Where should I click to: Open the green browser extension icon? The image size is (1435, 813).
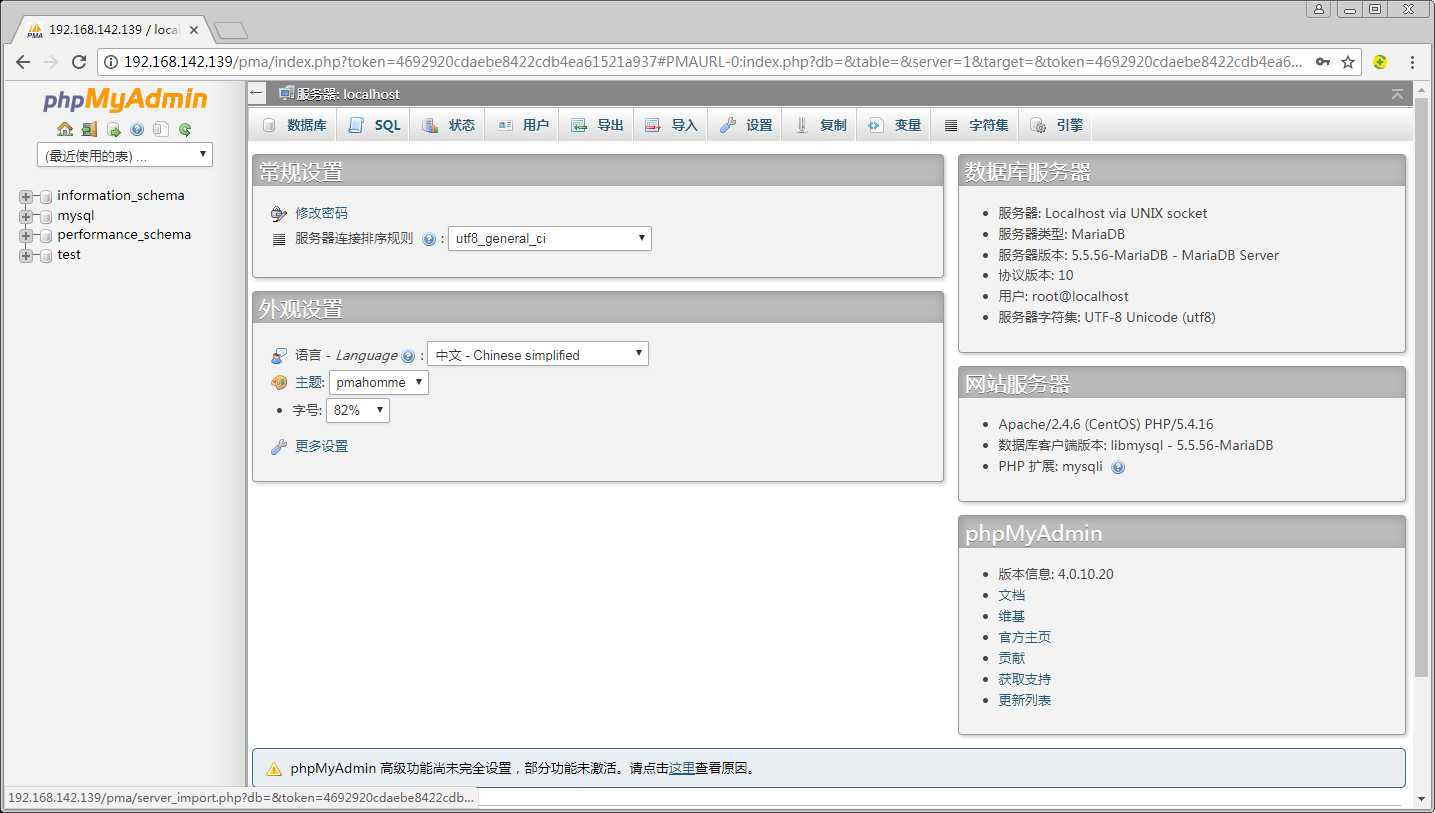(x=1380, y=62)
